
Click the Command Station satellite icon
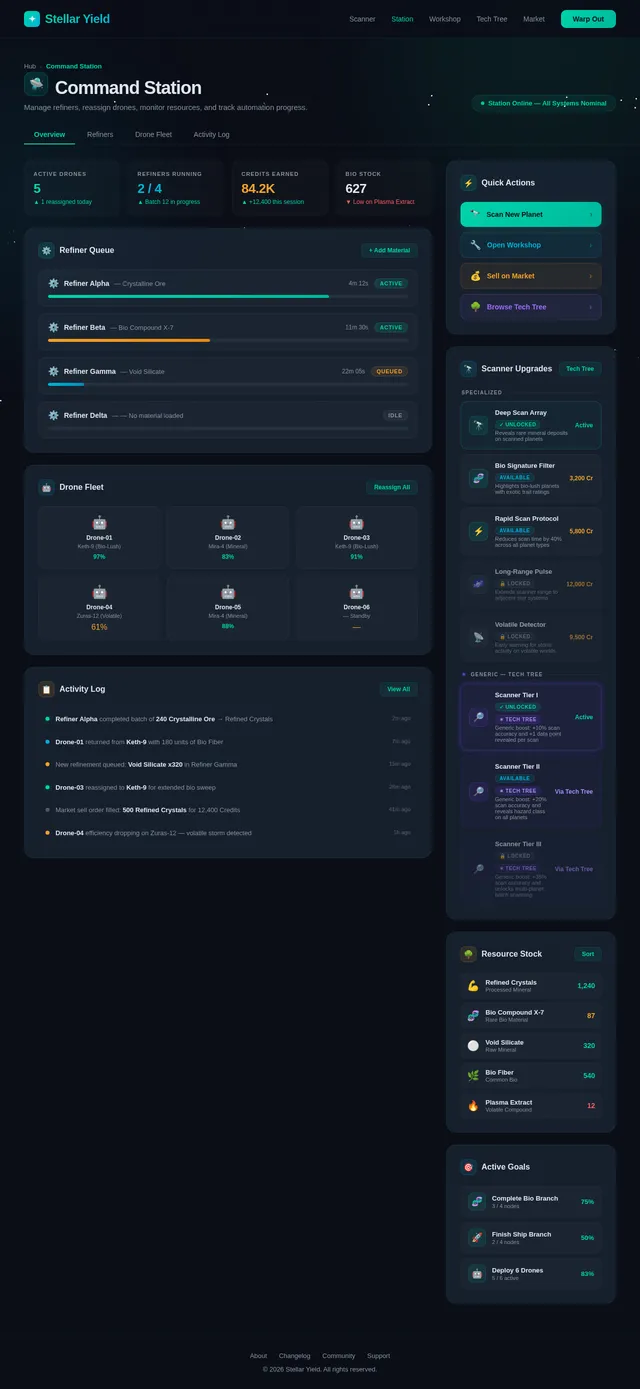point(36,85)
